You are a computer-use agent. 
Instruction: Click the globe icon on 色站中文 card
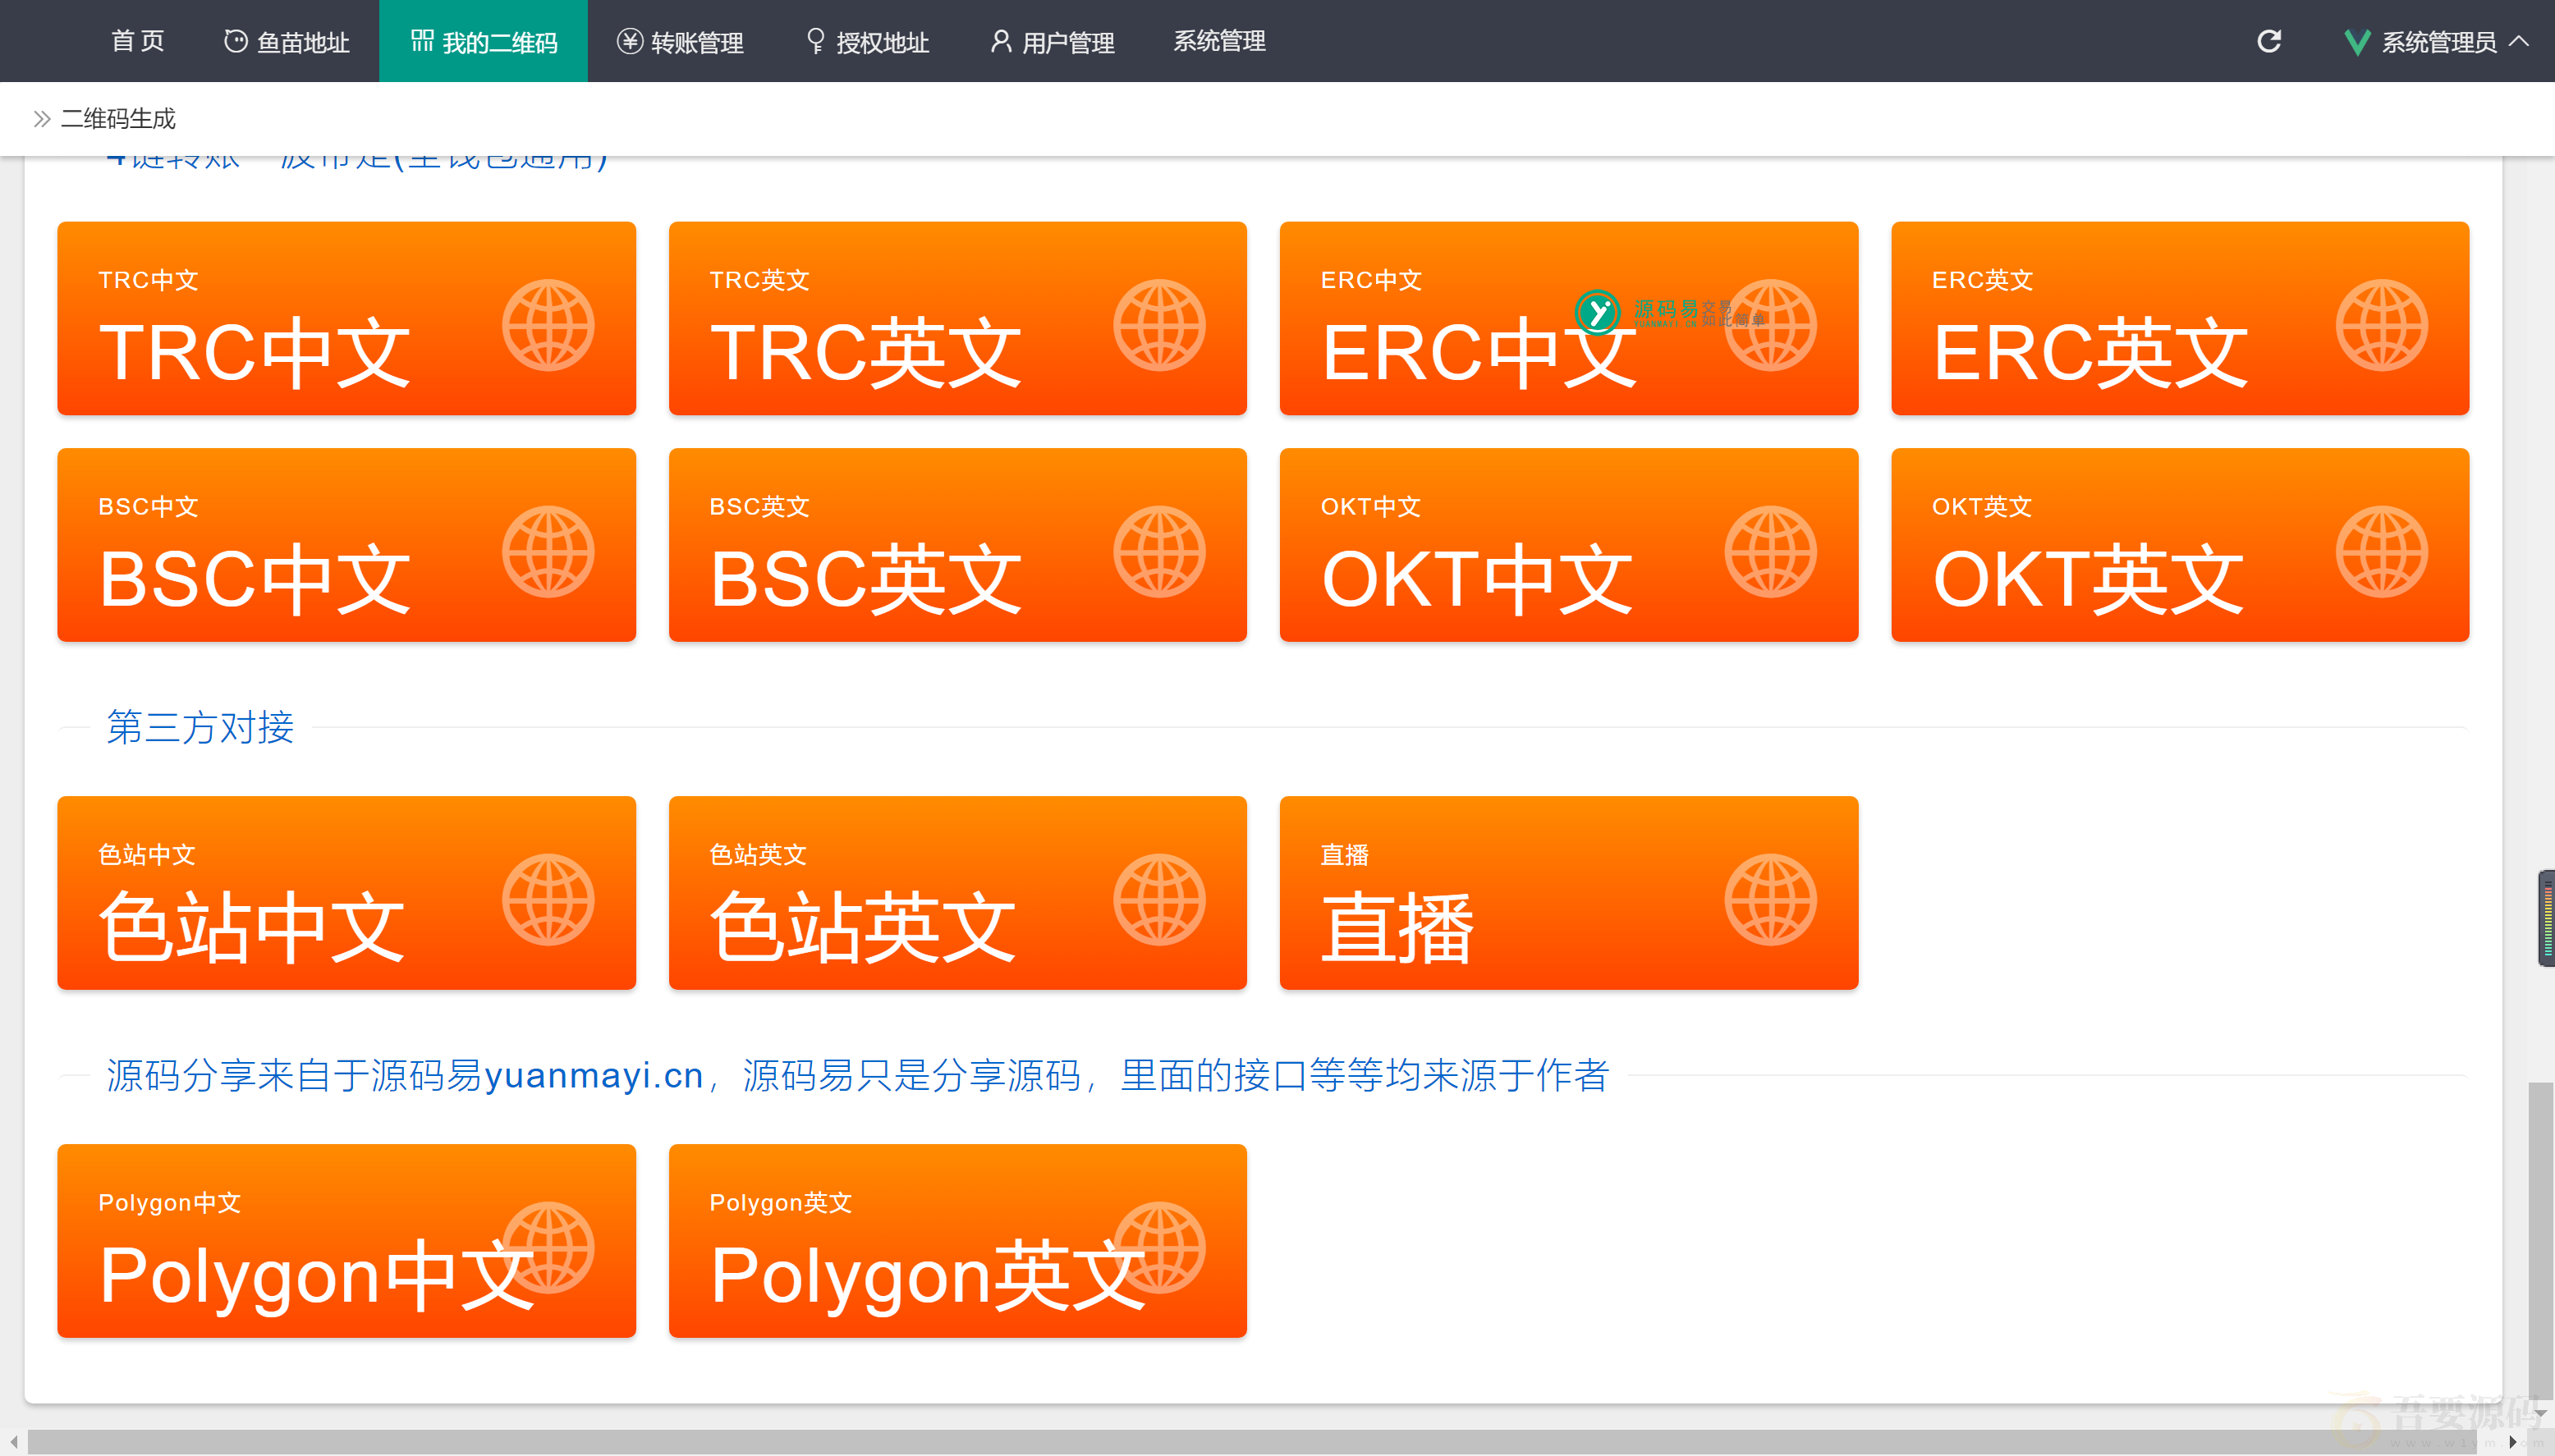point(548,900)
